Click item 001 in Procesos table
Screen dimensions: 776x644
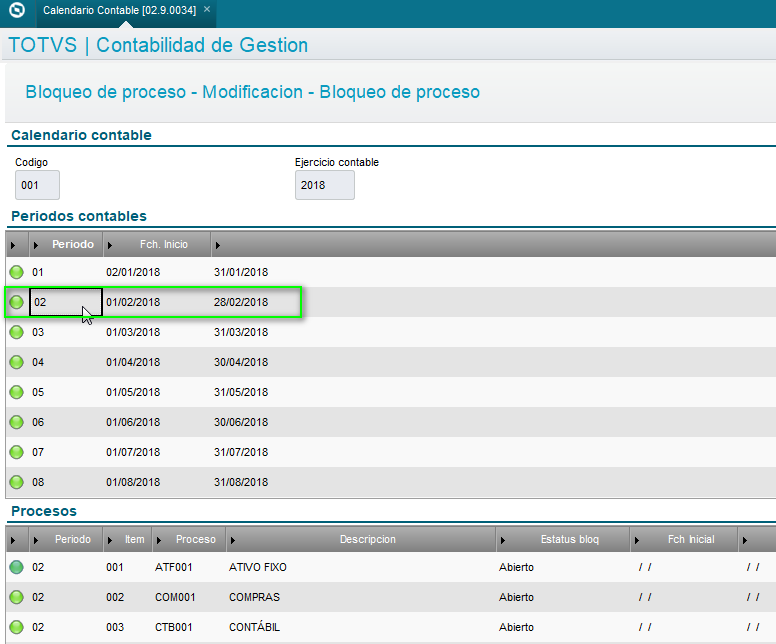pyautogui.click(x=114, y=567)
